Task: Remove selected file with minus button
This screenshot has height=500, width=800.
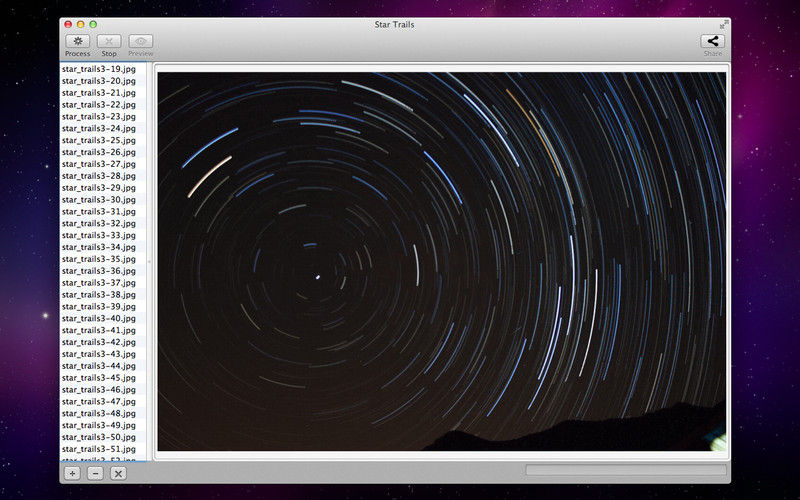Action: pos(95,473)
